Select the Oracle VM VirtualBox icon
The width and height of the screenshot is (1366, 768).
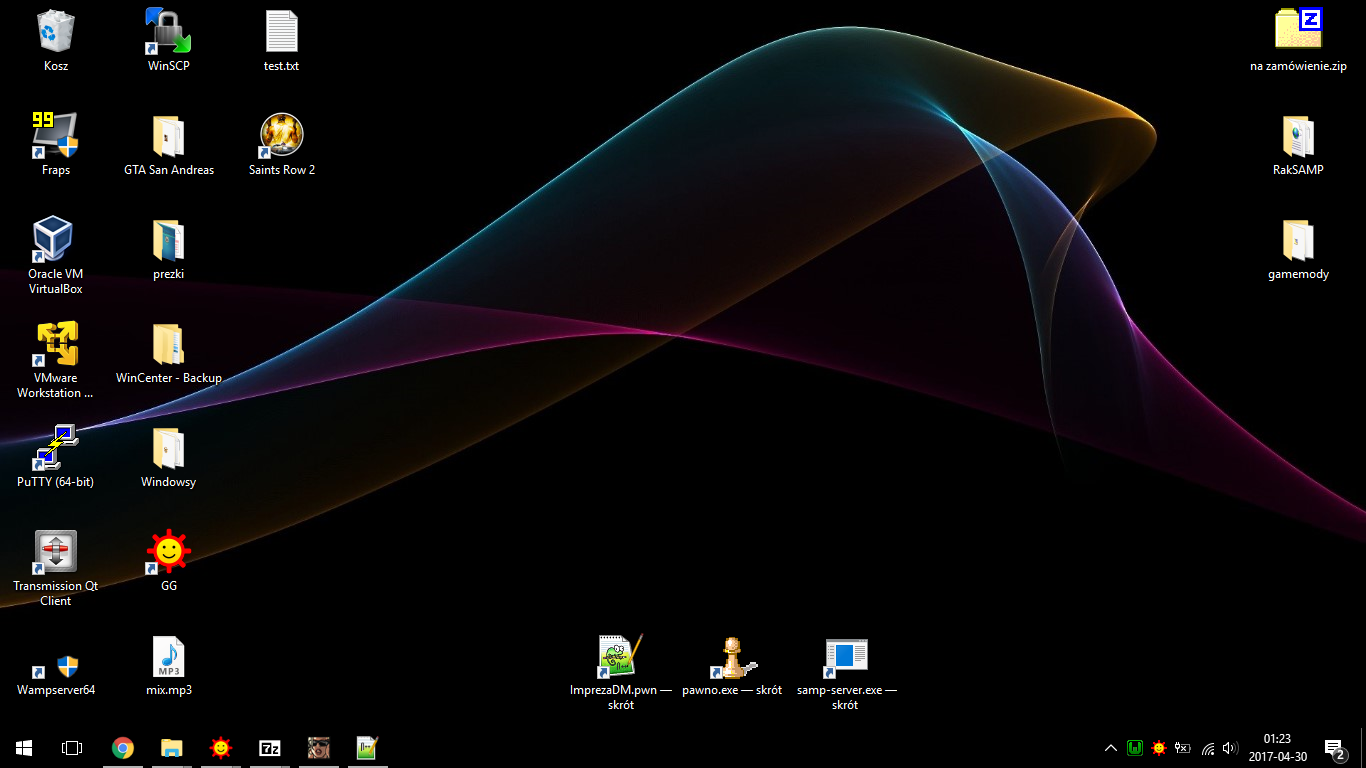pos(55,240)
